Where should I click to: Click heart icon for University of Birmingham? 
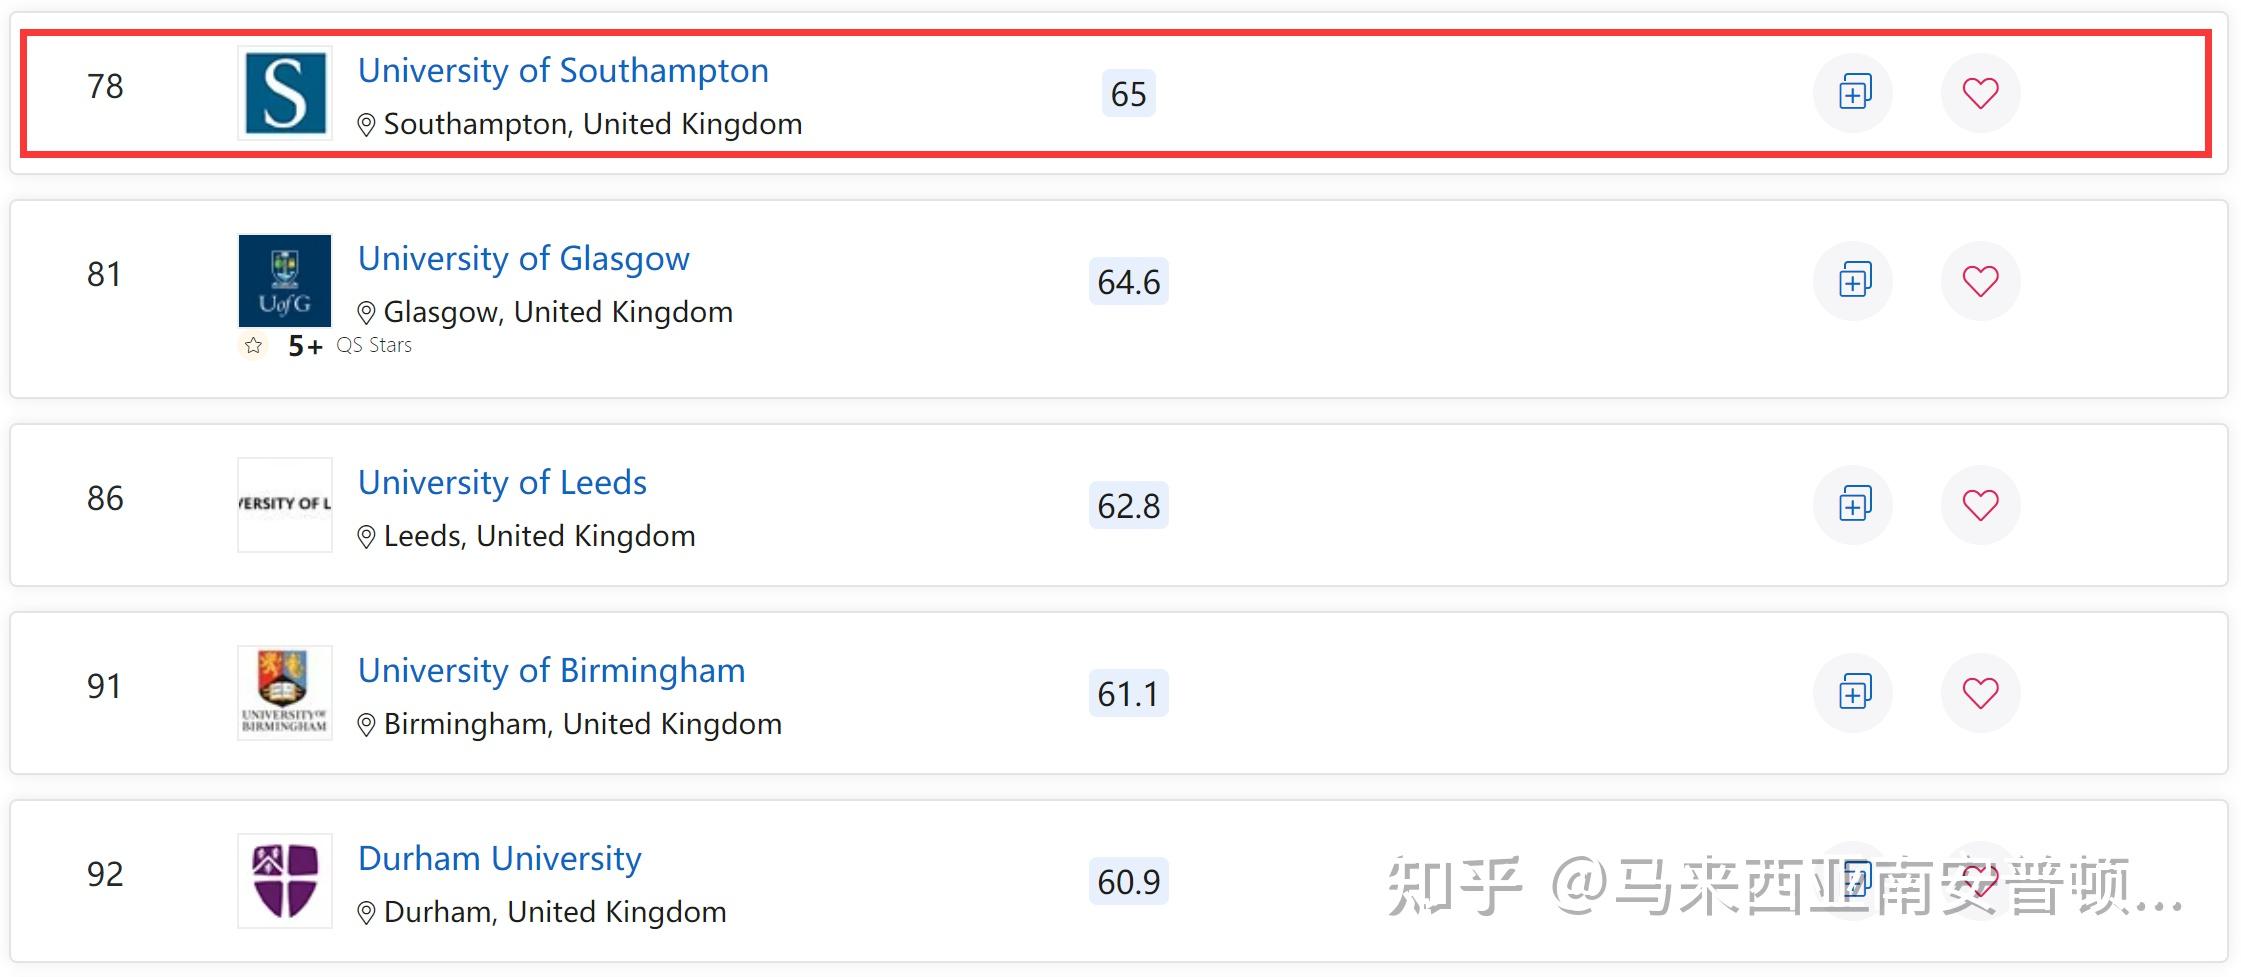pos(1980,693)
